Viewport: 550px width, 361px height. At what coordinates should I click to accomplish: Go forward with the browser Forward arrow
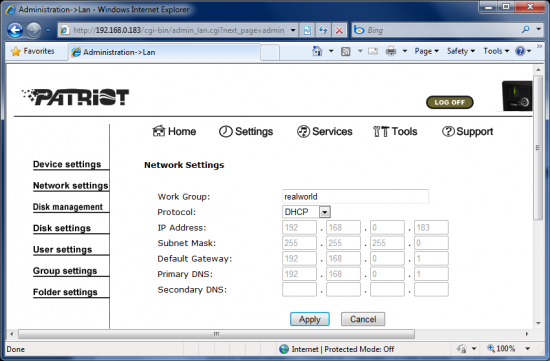pos(34,30)
